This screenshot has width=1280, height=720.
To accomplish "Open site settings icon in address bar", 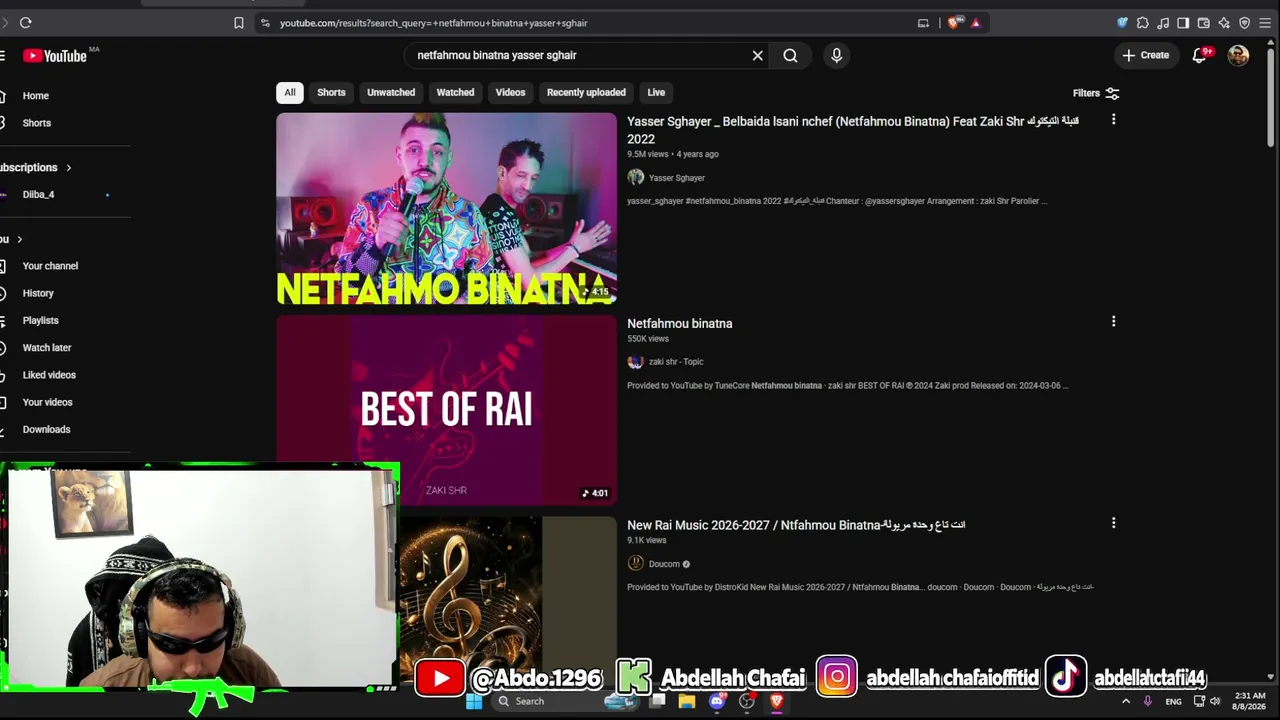I will [x=265, y=23].
